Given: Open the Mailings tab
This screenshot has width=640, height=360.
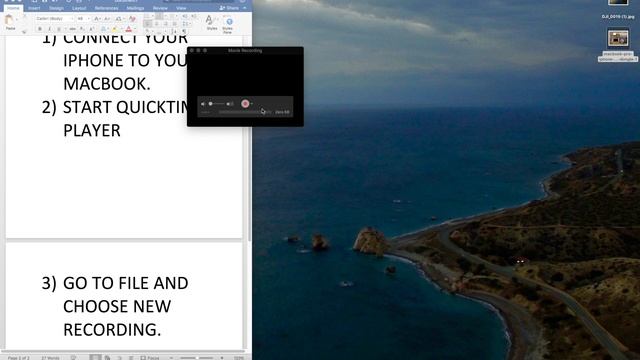Looking at the screenshot, I should 135,8.
